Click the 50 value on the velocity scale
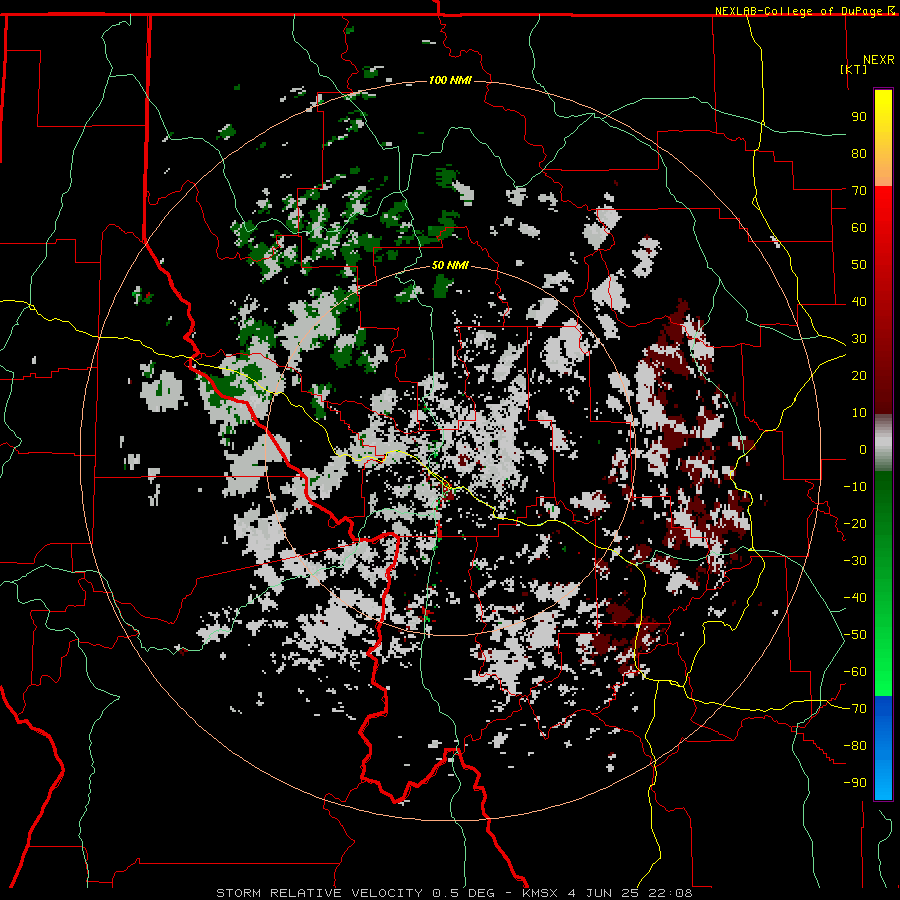 click(x=859, y=265)
